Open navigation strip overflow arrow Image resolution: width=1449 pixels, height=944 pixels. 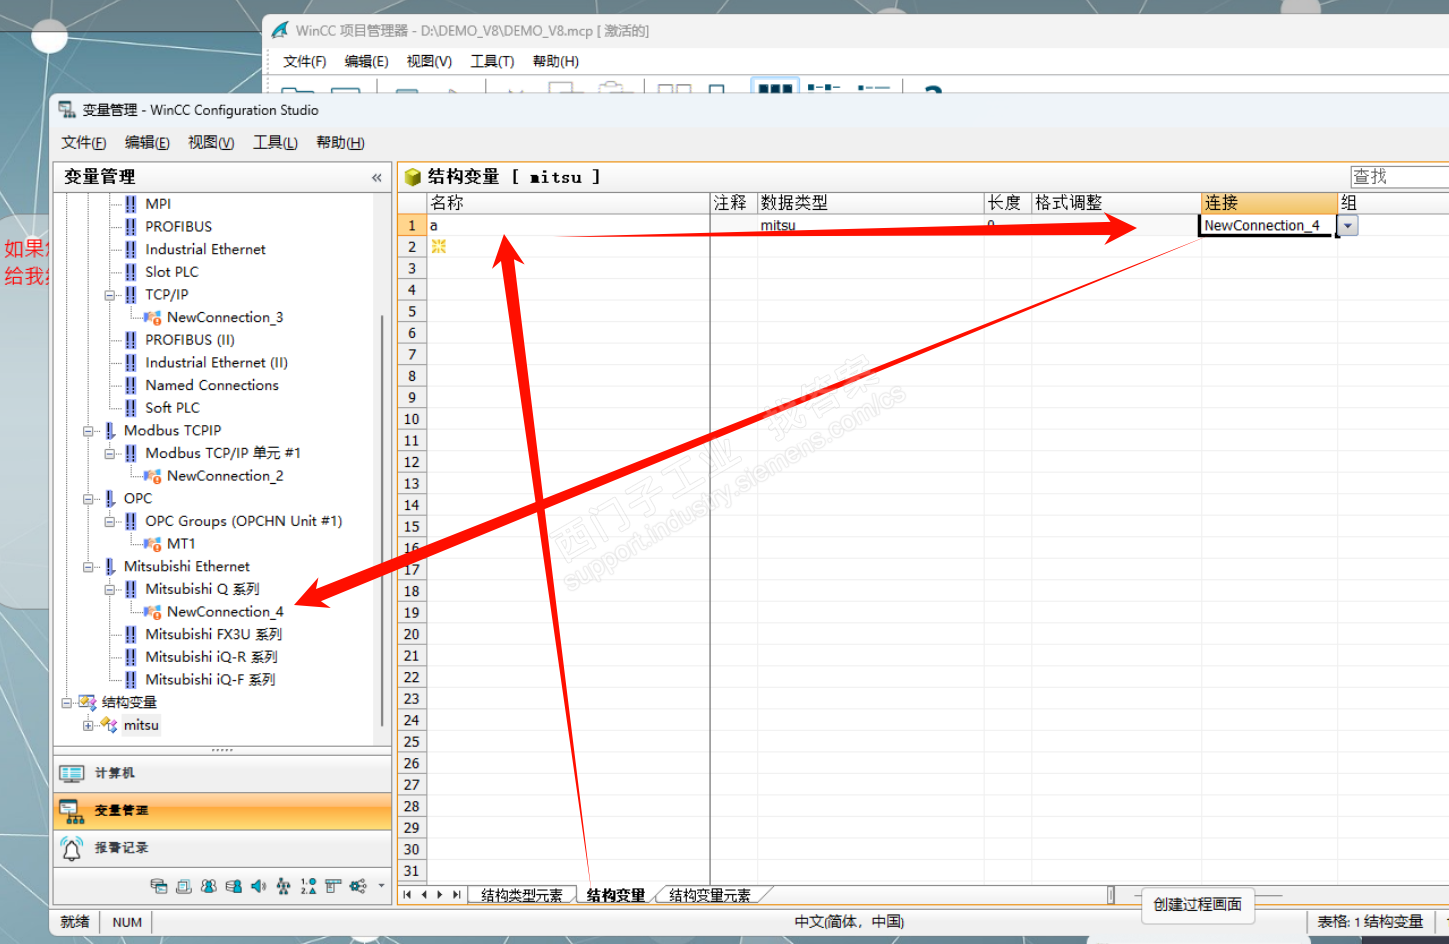click(x=381, y=886)
